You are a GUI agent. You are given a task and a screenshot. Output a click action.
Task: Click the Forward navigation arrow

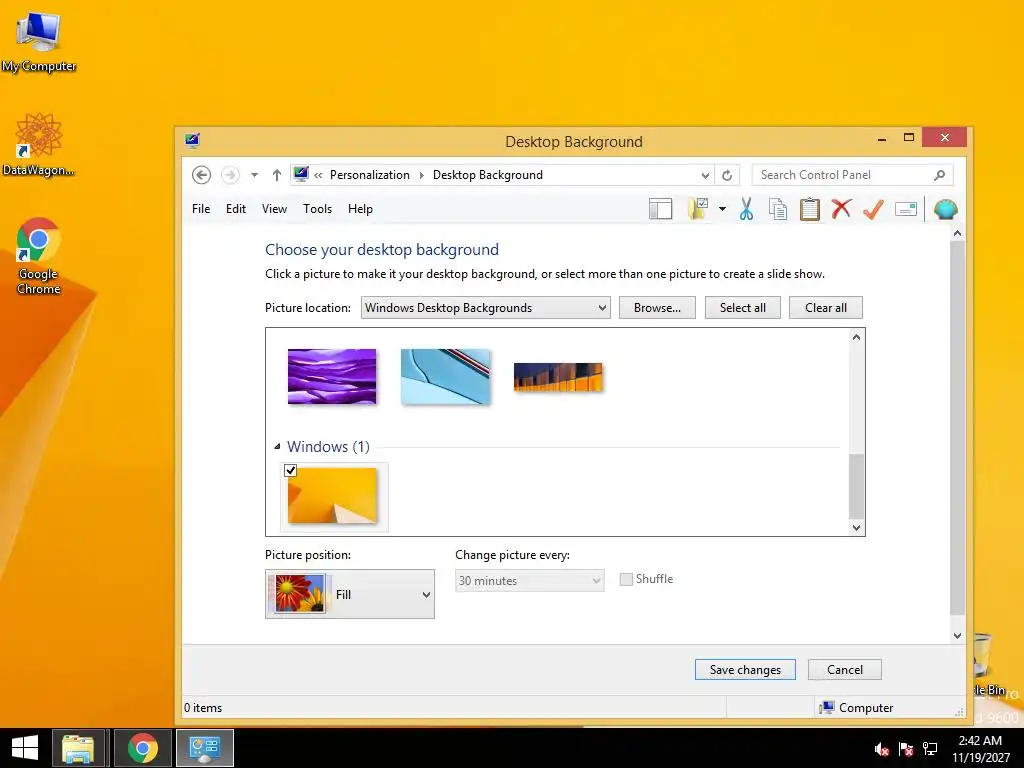pyautogui.click(x=230, y=175)
